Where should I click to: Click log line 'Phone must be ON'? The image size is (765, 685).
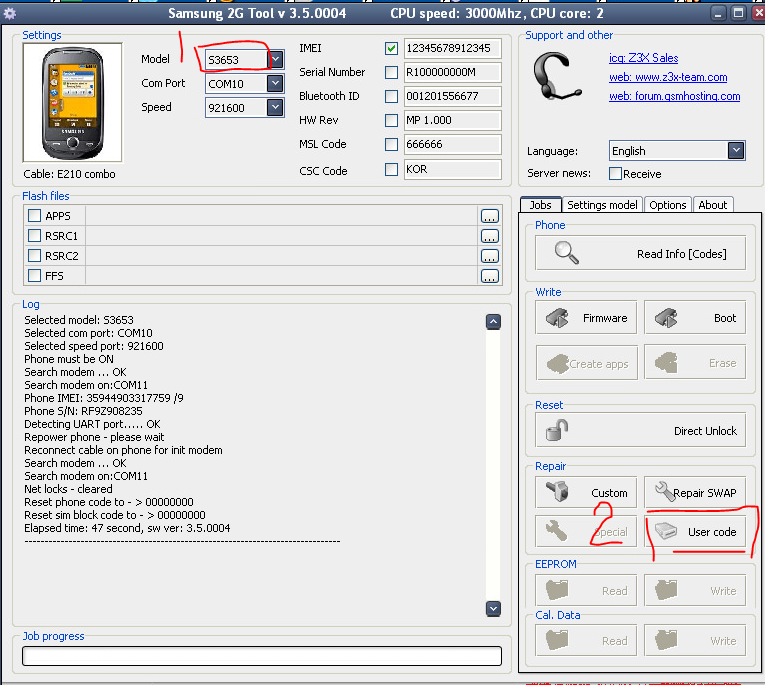point(69,359)
